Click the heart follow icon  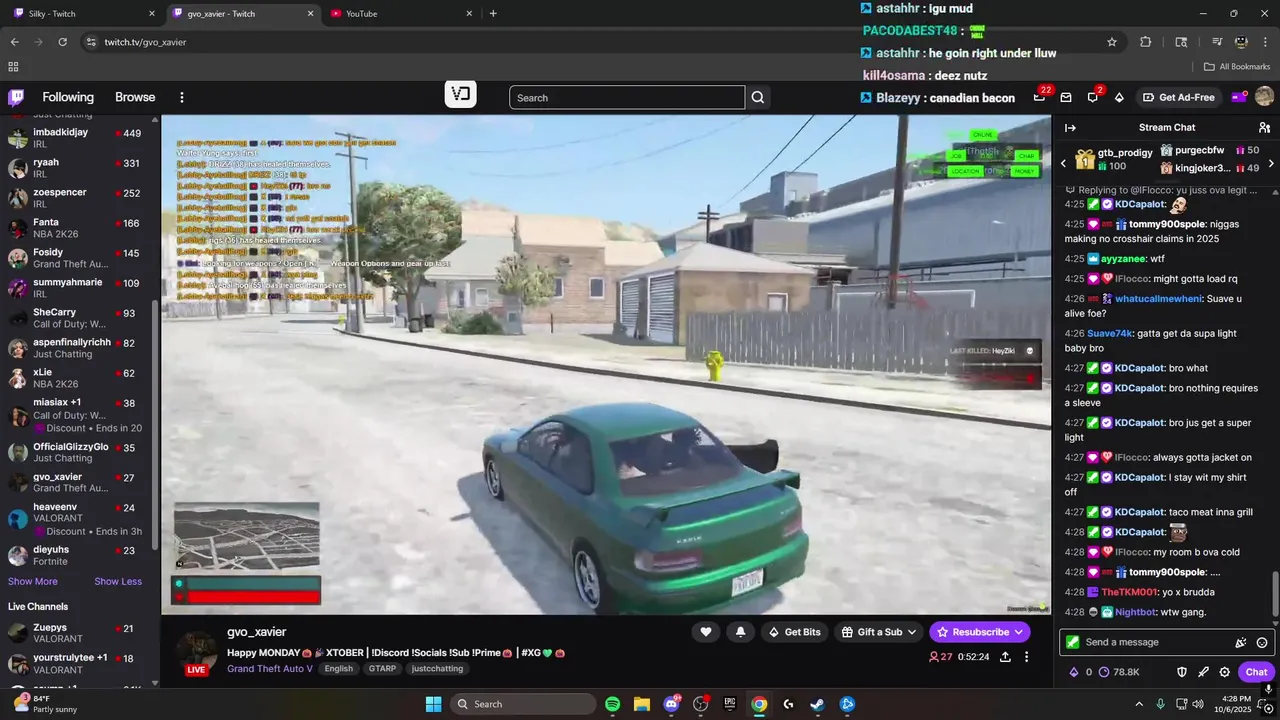(705, 632)
